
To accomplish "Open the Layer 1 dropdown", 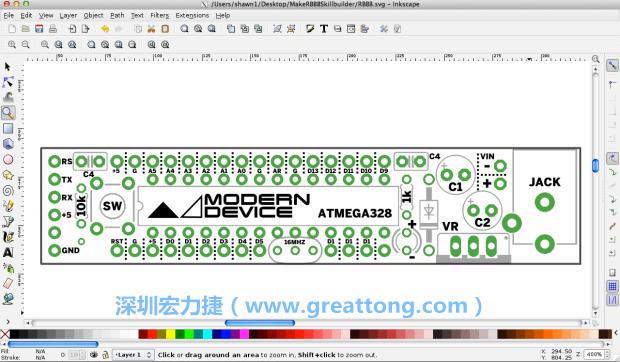I will (133, 355).
